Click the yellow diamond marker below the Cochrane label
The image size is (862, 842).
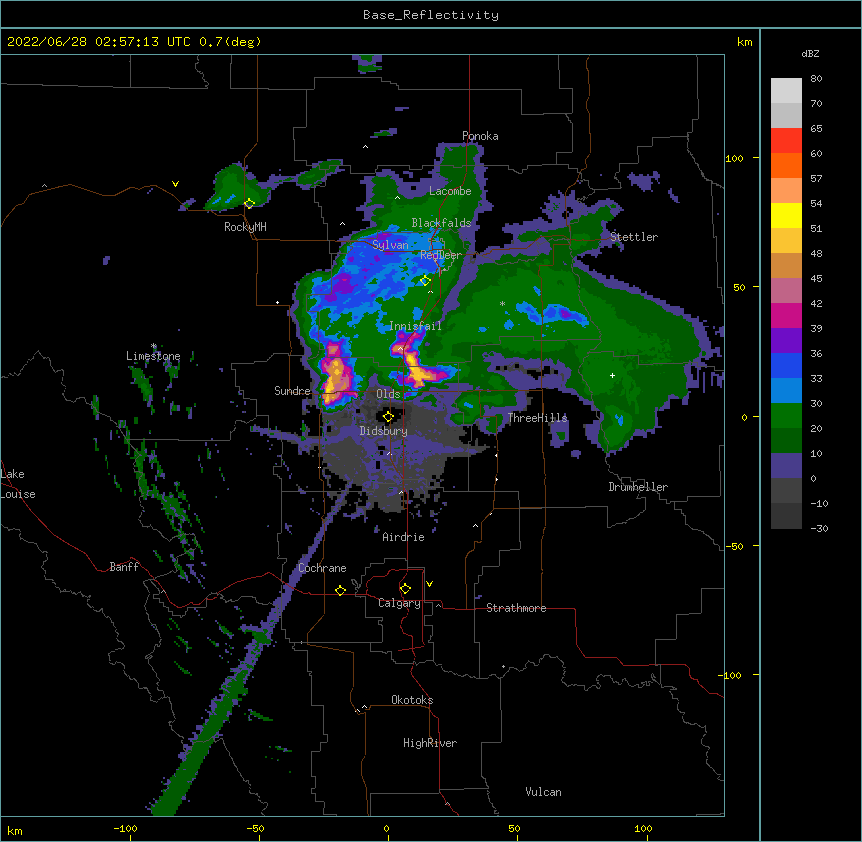click(x=340, y=590)
